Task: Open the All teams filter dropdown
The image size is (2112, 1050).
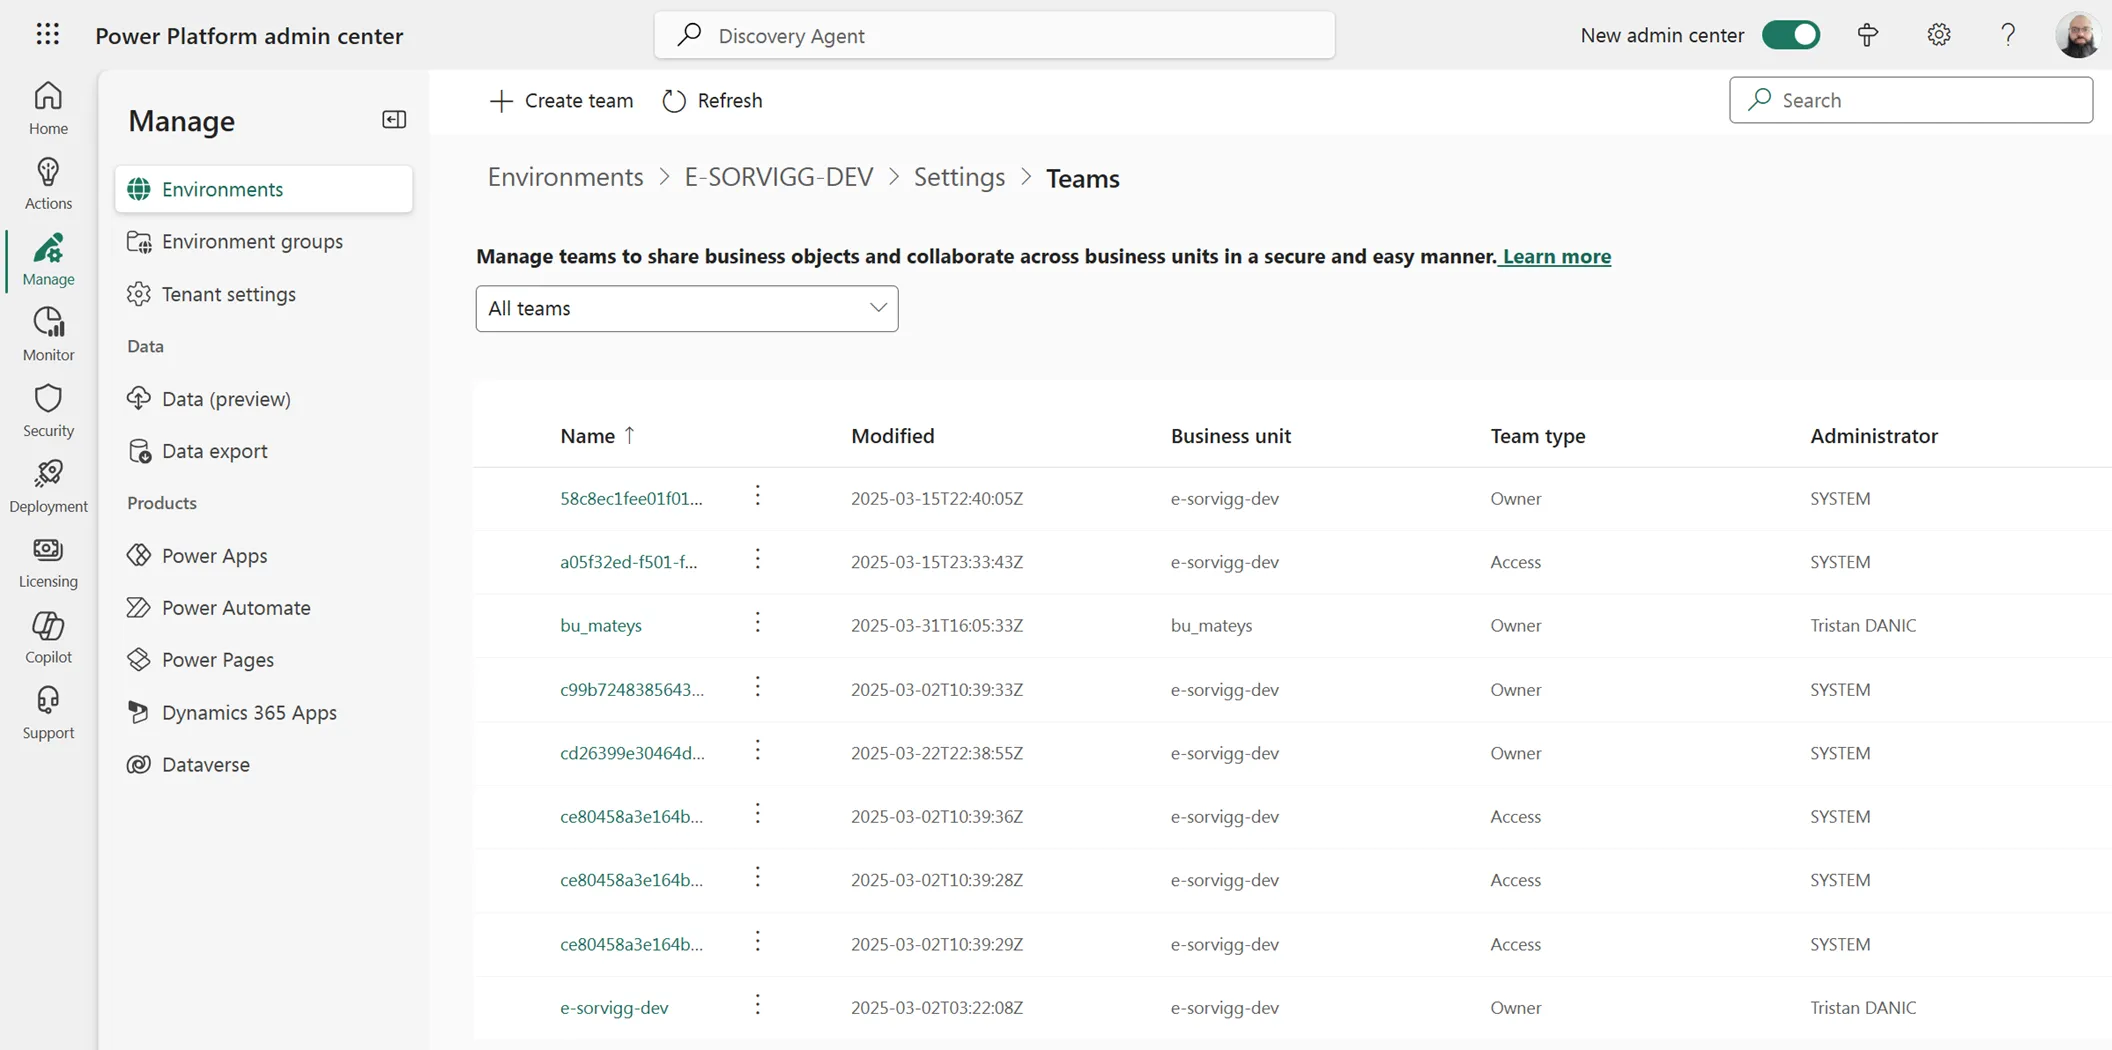Action: click(687, 308)
